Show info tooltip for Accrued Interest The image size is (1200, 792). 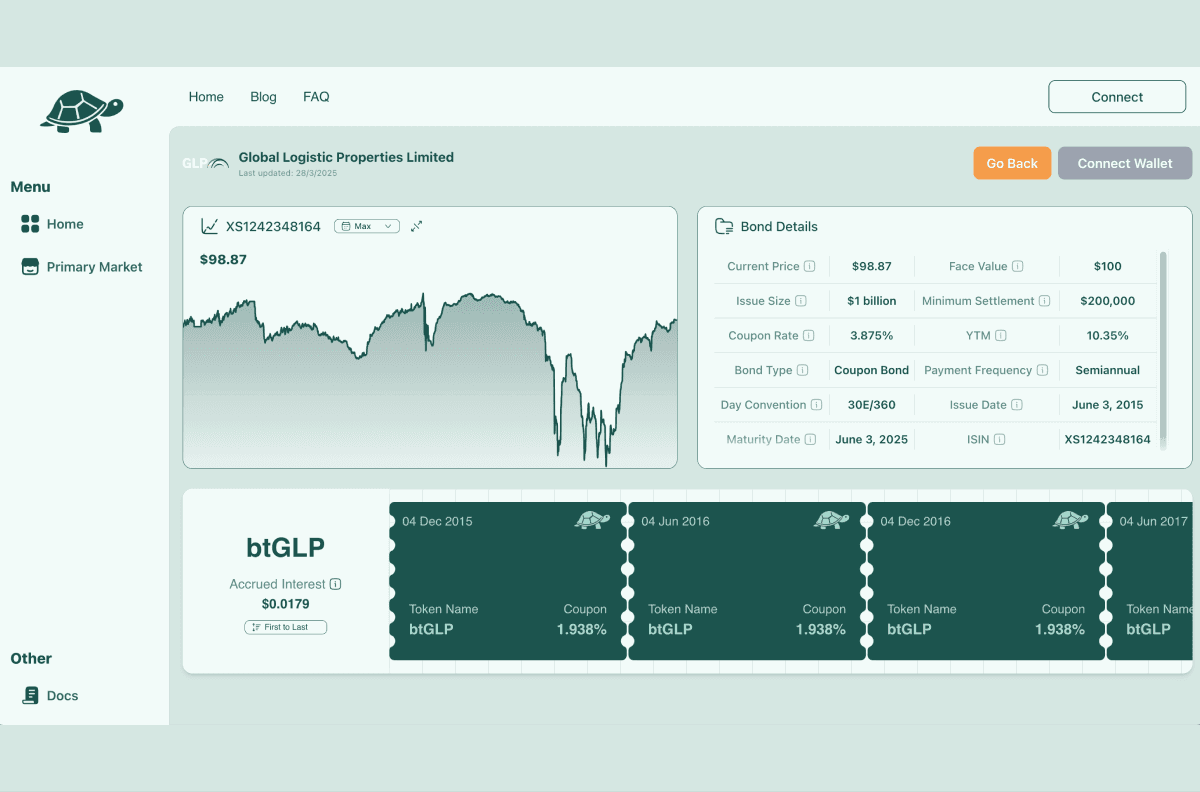tap(336, 584)
